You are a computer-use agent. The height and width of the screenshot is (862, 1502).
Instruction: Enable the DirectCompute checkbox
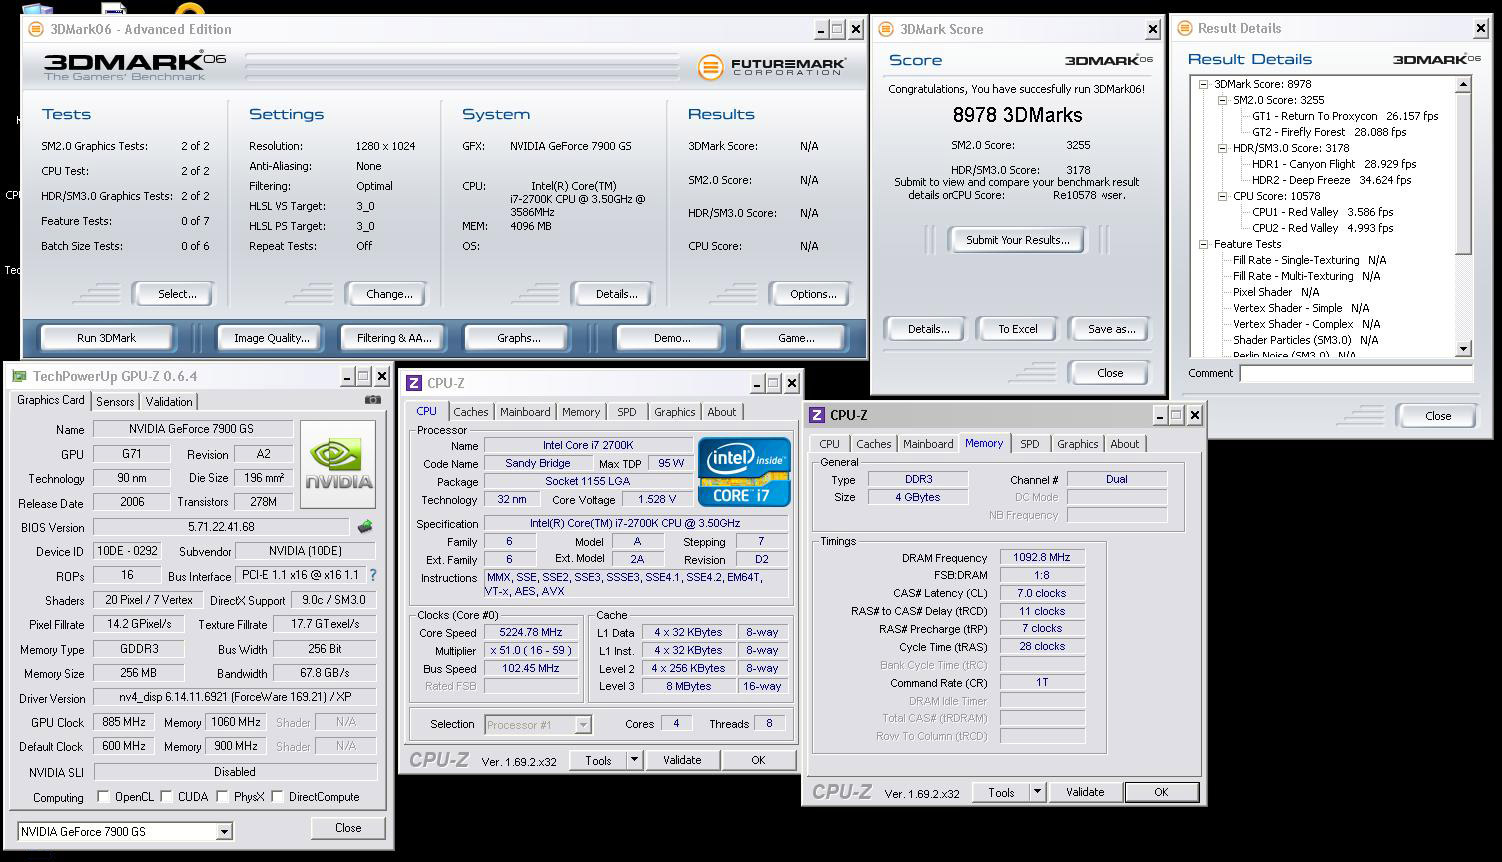(x=277, y=797)
